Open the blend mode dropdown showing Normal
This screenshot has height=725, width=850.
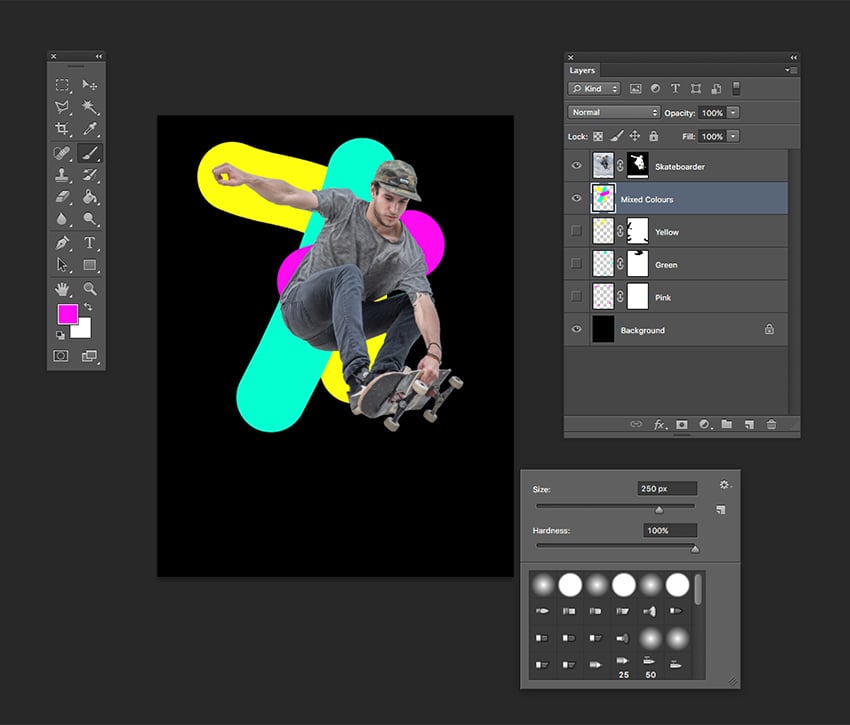[612, 112]
